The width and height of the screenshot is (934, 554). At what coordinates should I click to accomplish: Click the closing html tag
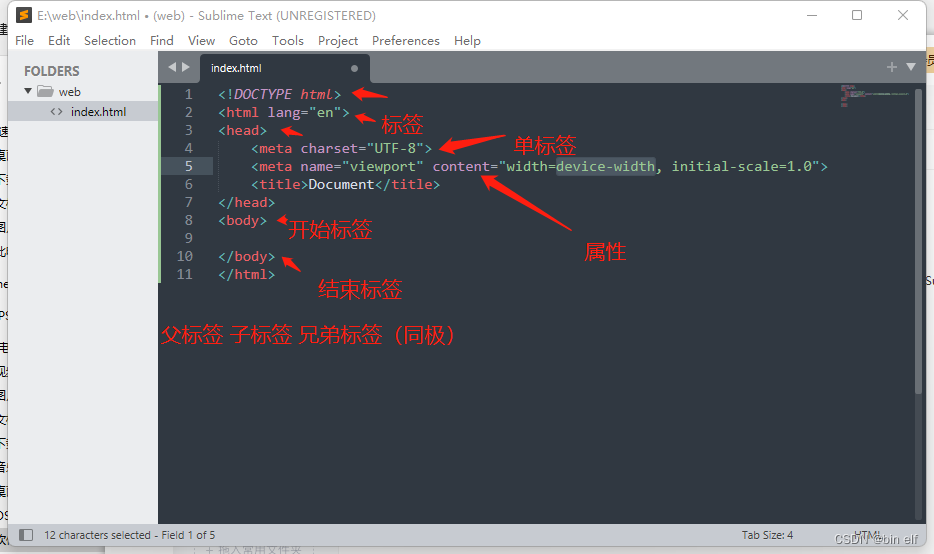click(x=247, y=275)
